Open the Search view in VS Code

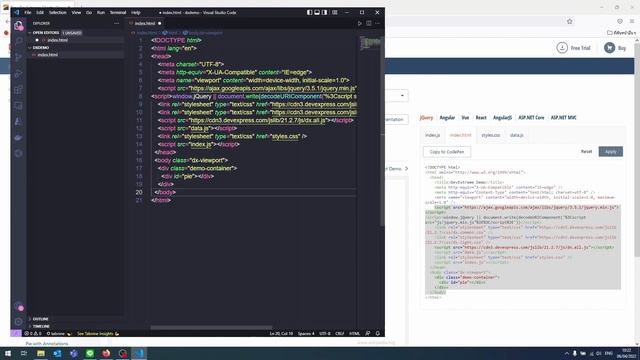pyautogui.click(x=18, y=41)
